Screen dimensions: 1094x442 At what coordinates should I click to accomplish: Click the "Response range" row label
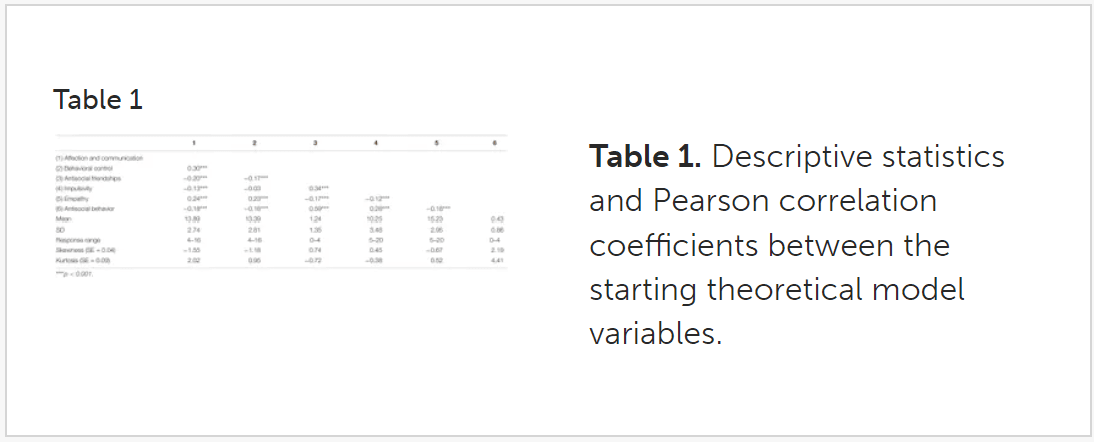tap(79, 239)
